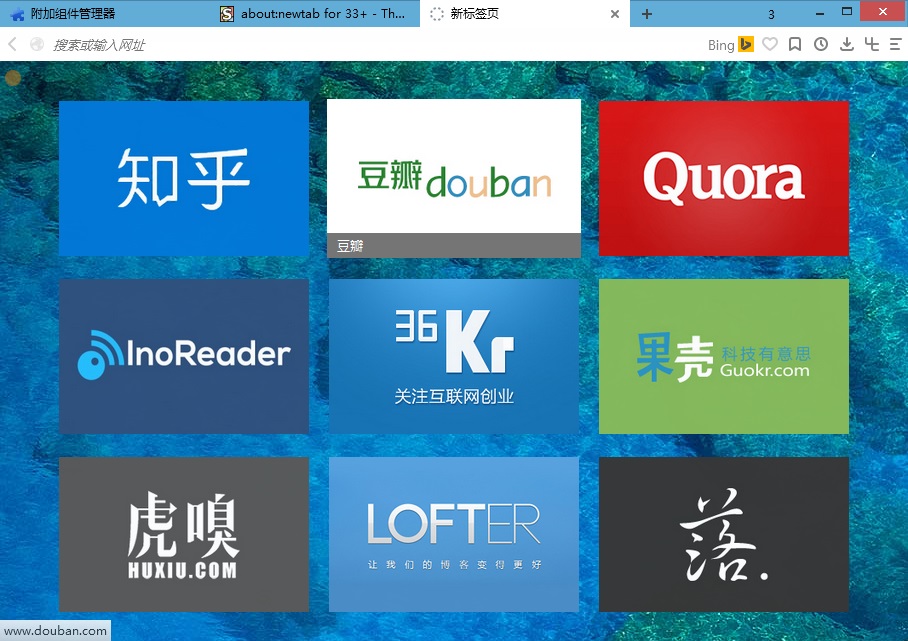Select the 新标签页 tab
This screenshot has height=641, width=908.
[x=525, y=13]
